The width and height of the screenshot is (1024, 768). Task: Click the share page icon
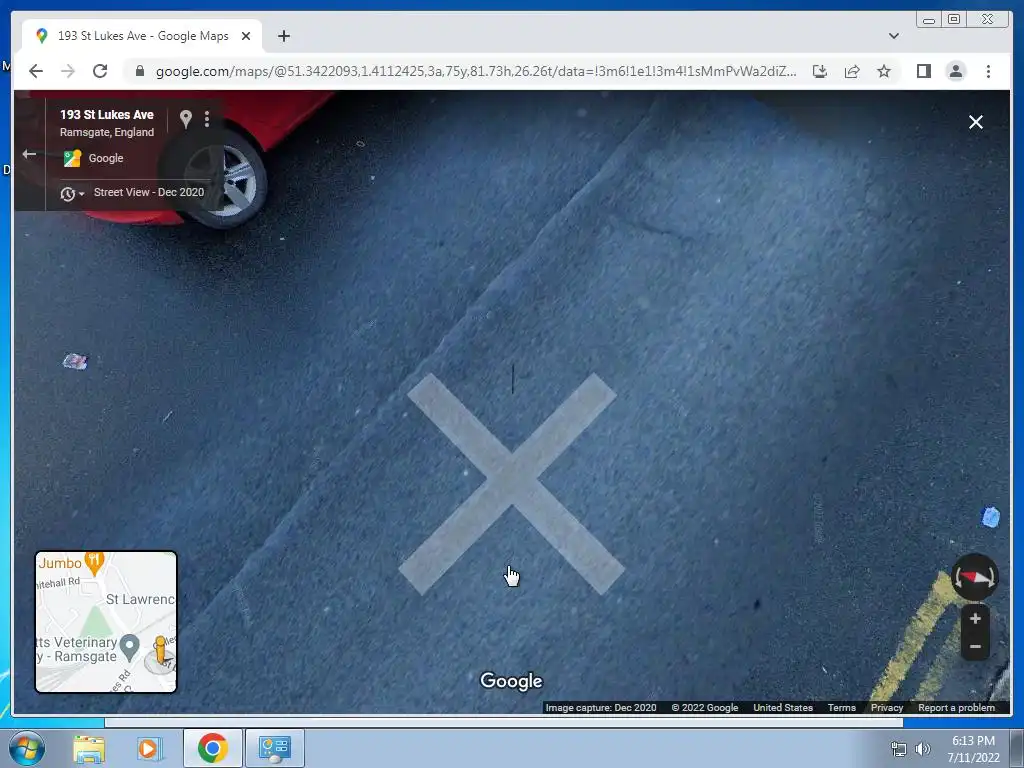852,71
